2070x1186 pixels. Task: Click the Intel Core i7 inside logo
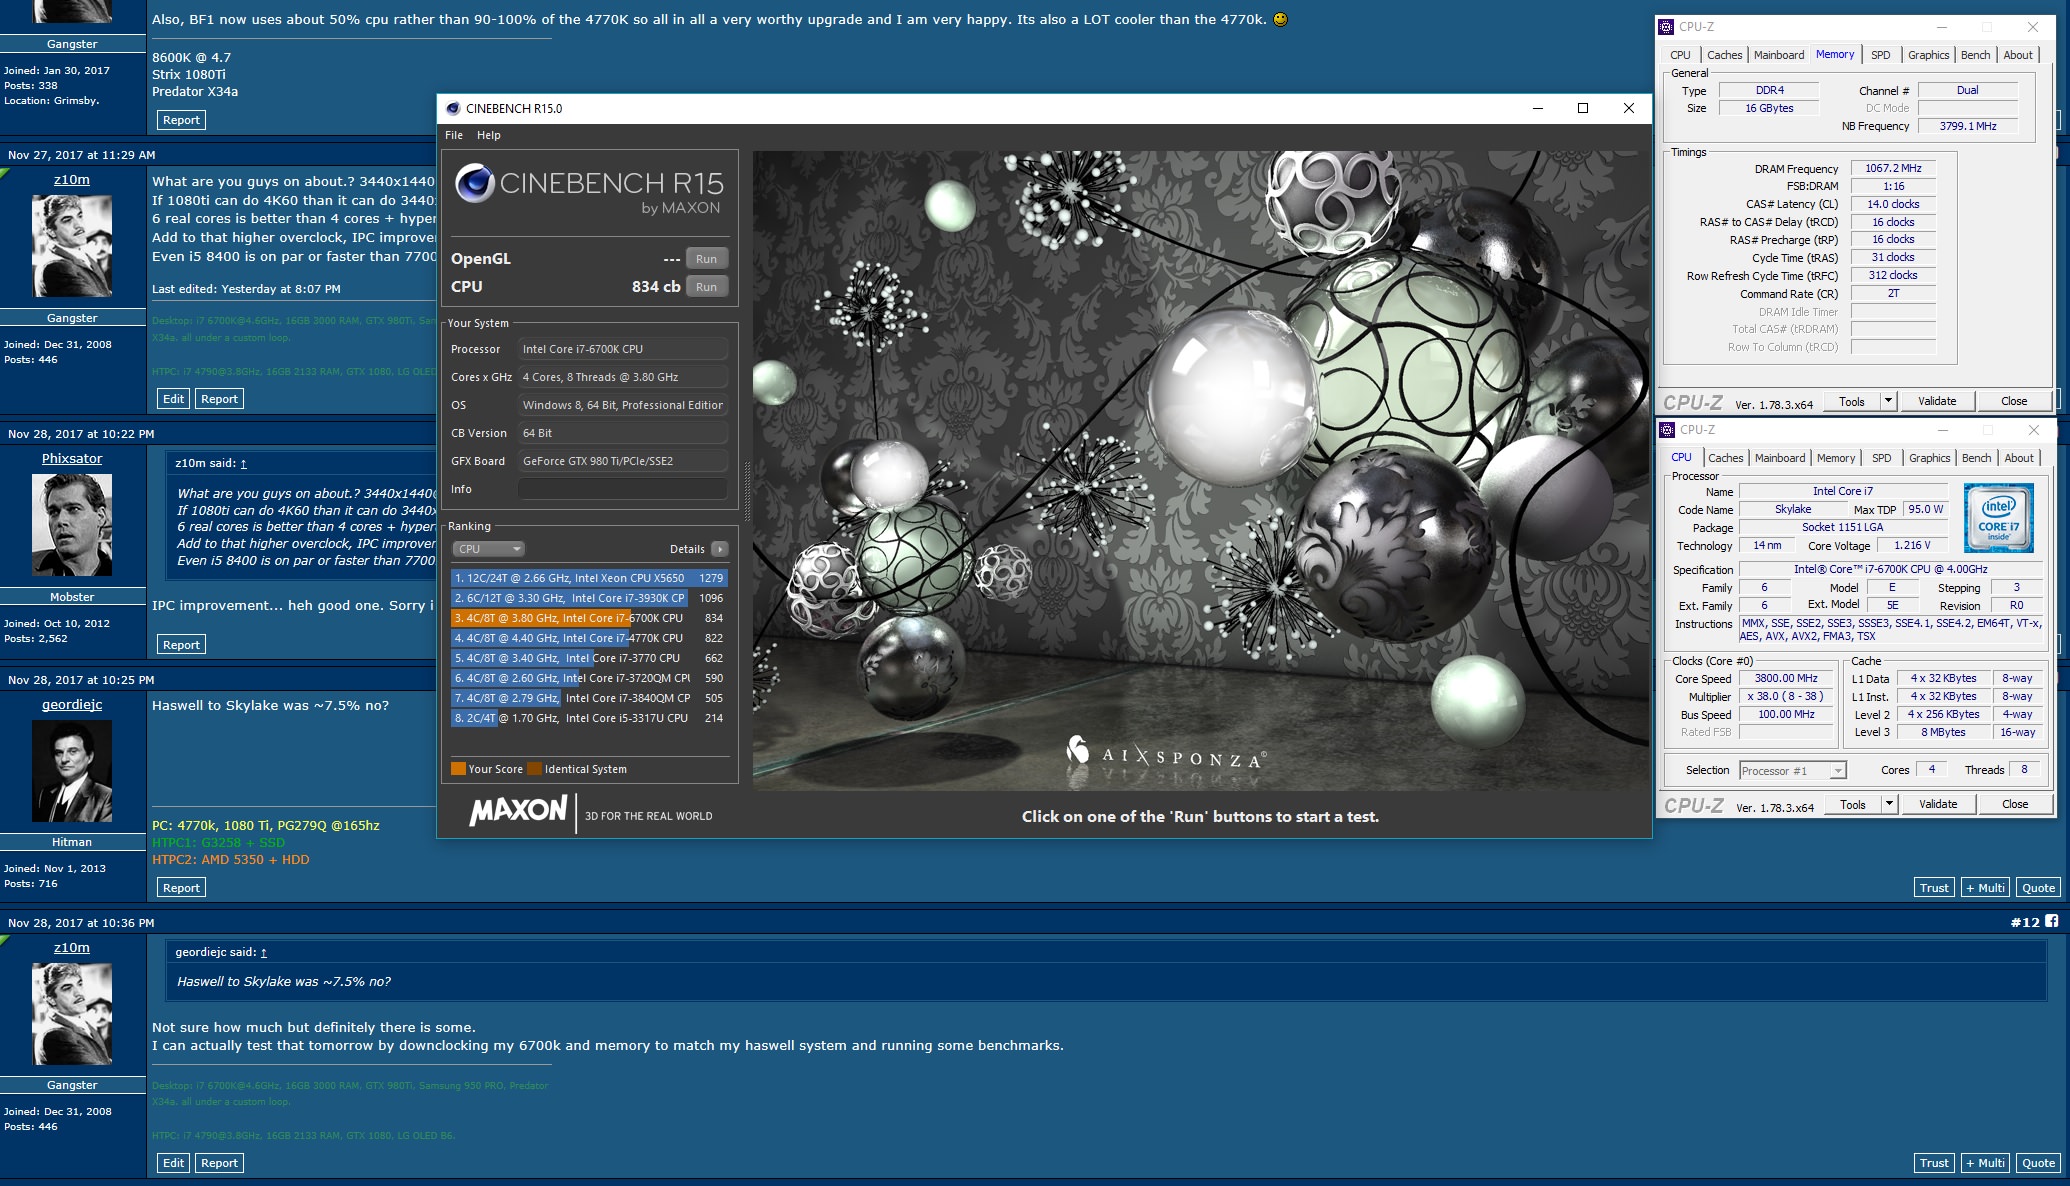click(1998, 518)
